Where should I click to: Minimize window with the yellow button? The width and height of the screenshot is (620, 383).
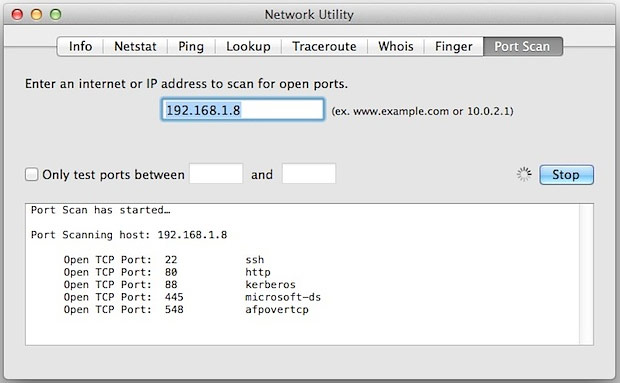pyautogui.click(x=36, y=15)
